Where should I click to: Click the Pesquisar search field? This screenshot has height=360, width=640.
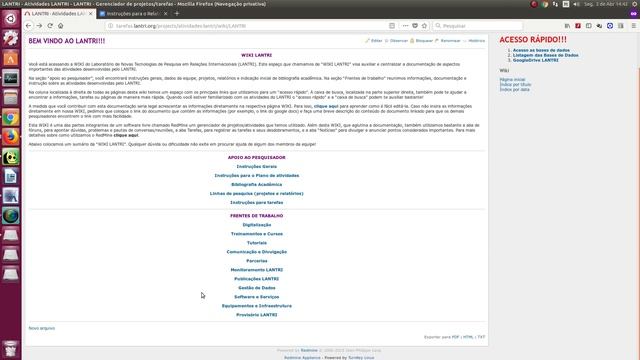click(478, 26)
